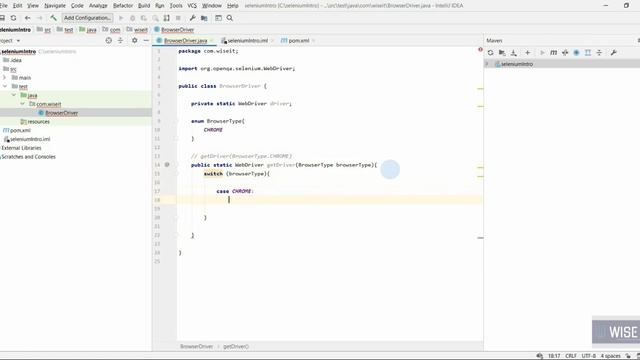Click the error indicator at editor top right
The height and width of the screenshot is (360, 640).
(x=480, y=50)
